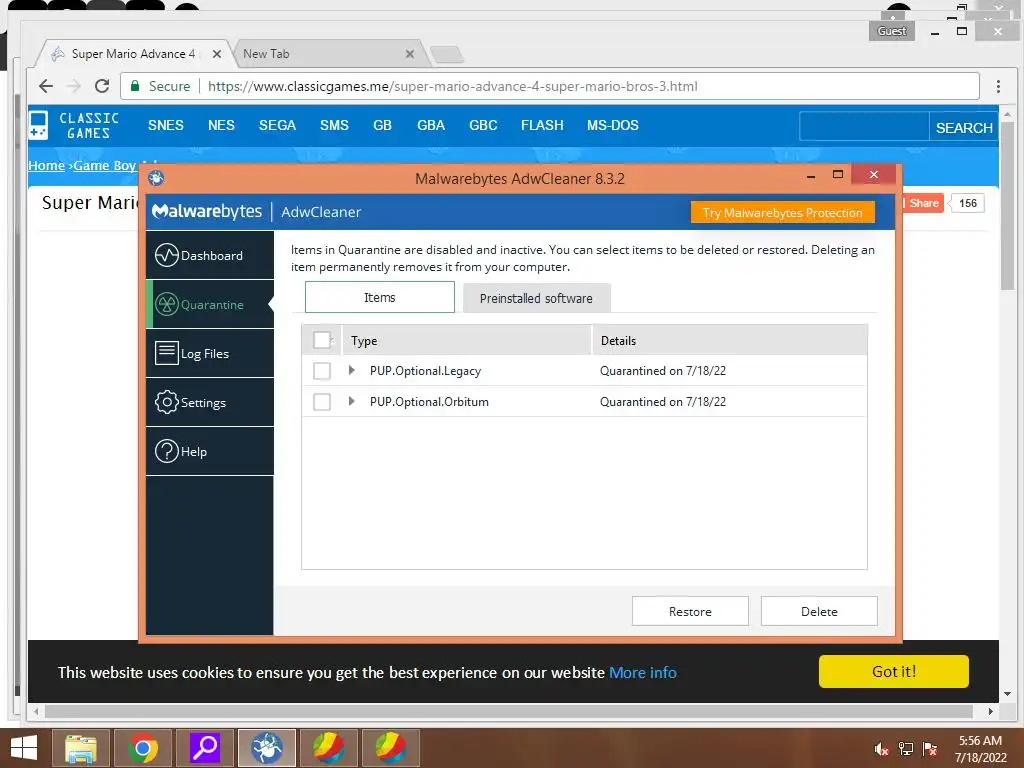Open AdwCleaner Settings gear
Image resolution: width=1024 pixels, height=768 pixels.
tap(167, 402)
